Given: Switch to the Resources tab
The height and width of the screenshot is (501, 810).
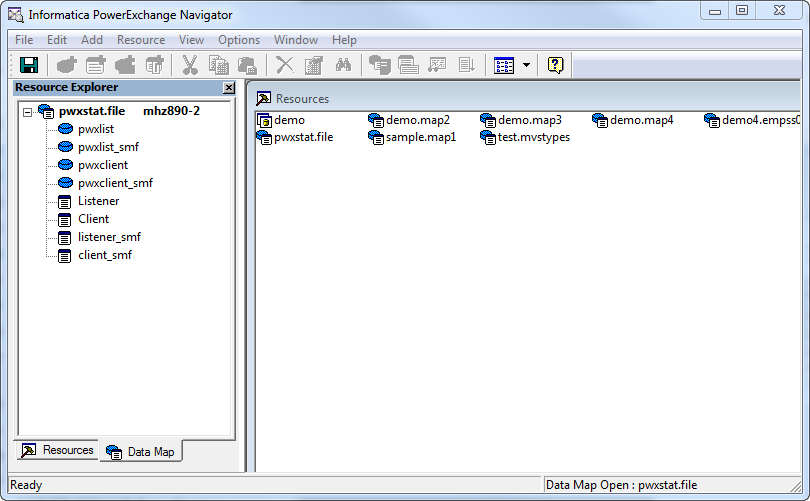Looking at the screenshot, I should pyautogui.click(x=58, y=450).
